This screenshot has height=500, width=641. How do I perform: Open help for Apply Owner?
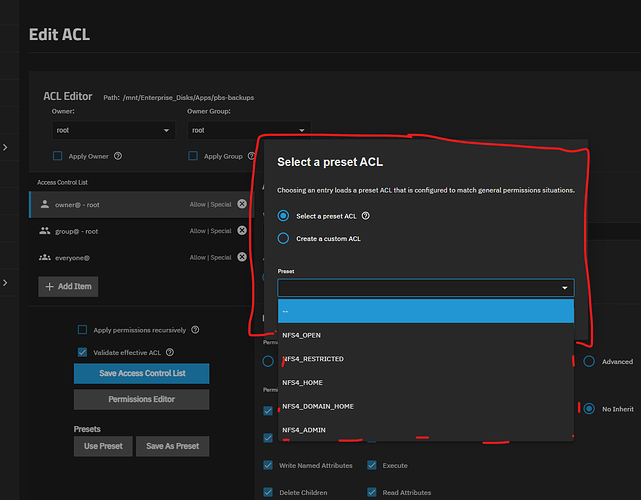pos(118,156)
